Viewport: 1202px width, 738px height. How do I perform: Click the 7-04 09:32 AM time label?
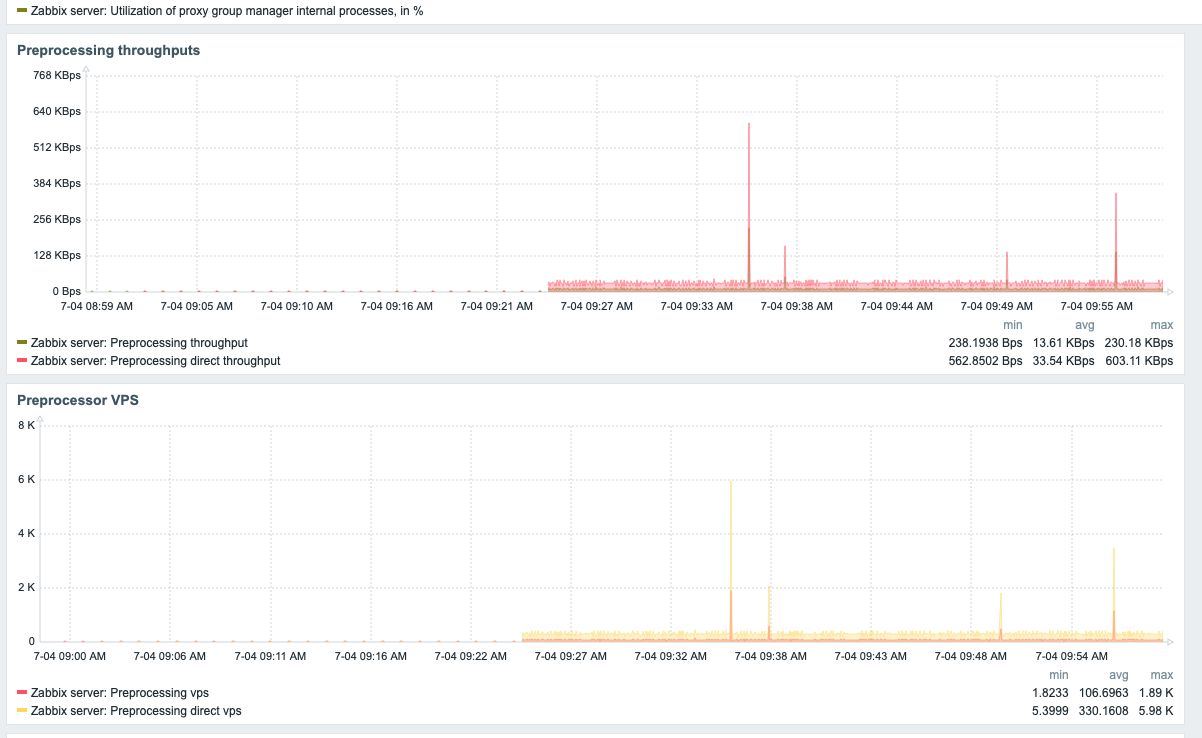(670, 657)
